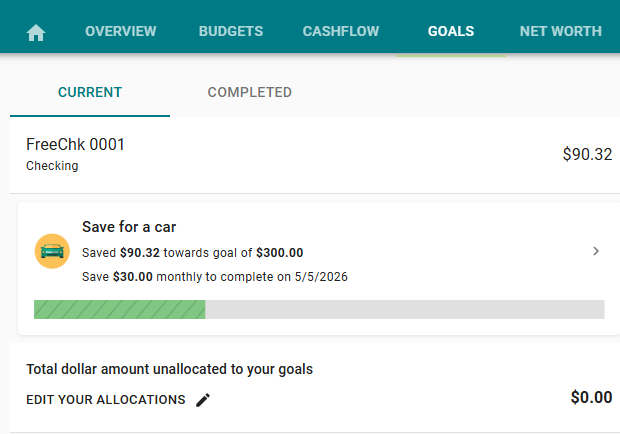The width and height of the screenshot is (620, 434).
Task: Open the Cashflow section
Action: 341,31
